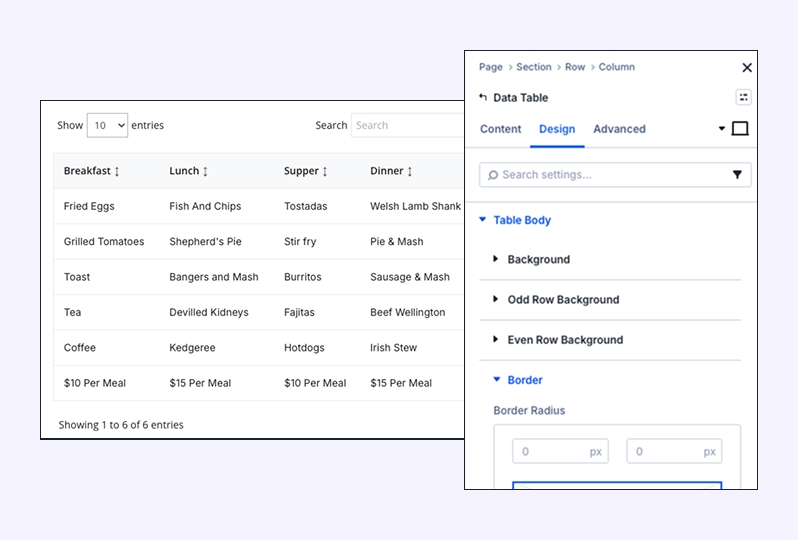Image resolution: width=798 pixels, height=540 pixels.
Task: Click the panel layout icon right of Data Table
Action: pyautogui.click(x=743, y=98)
